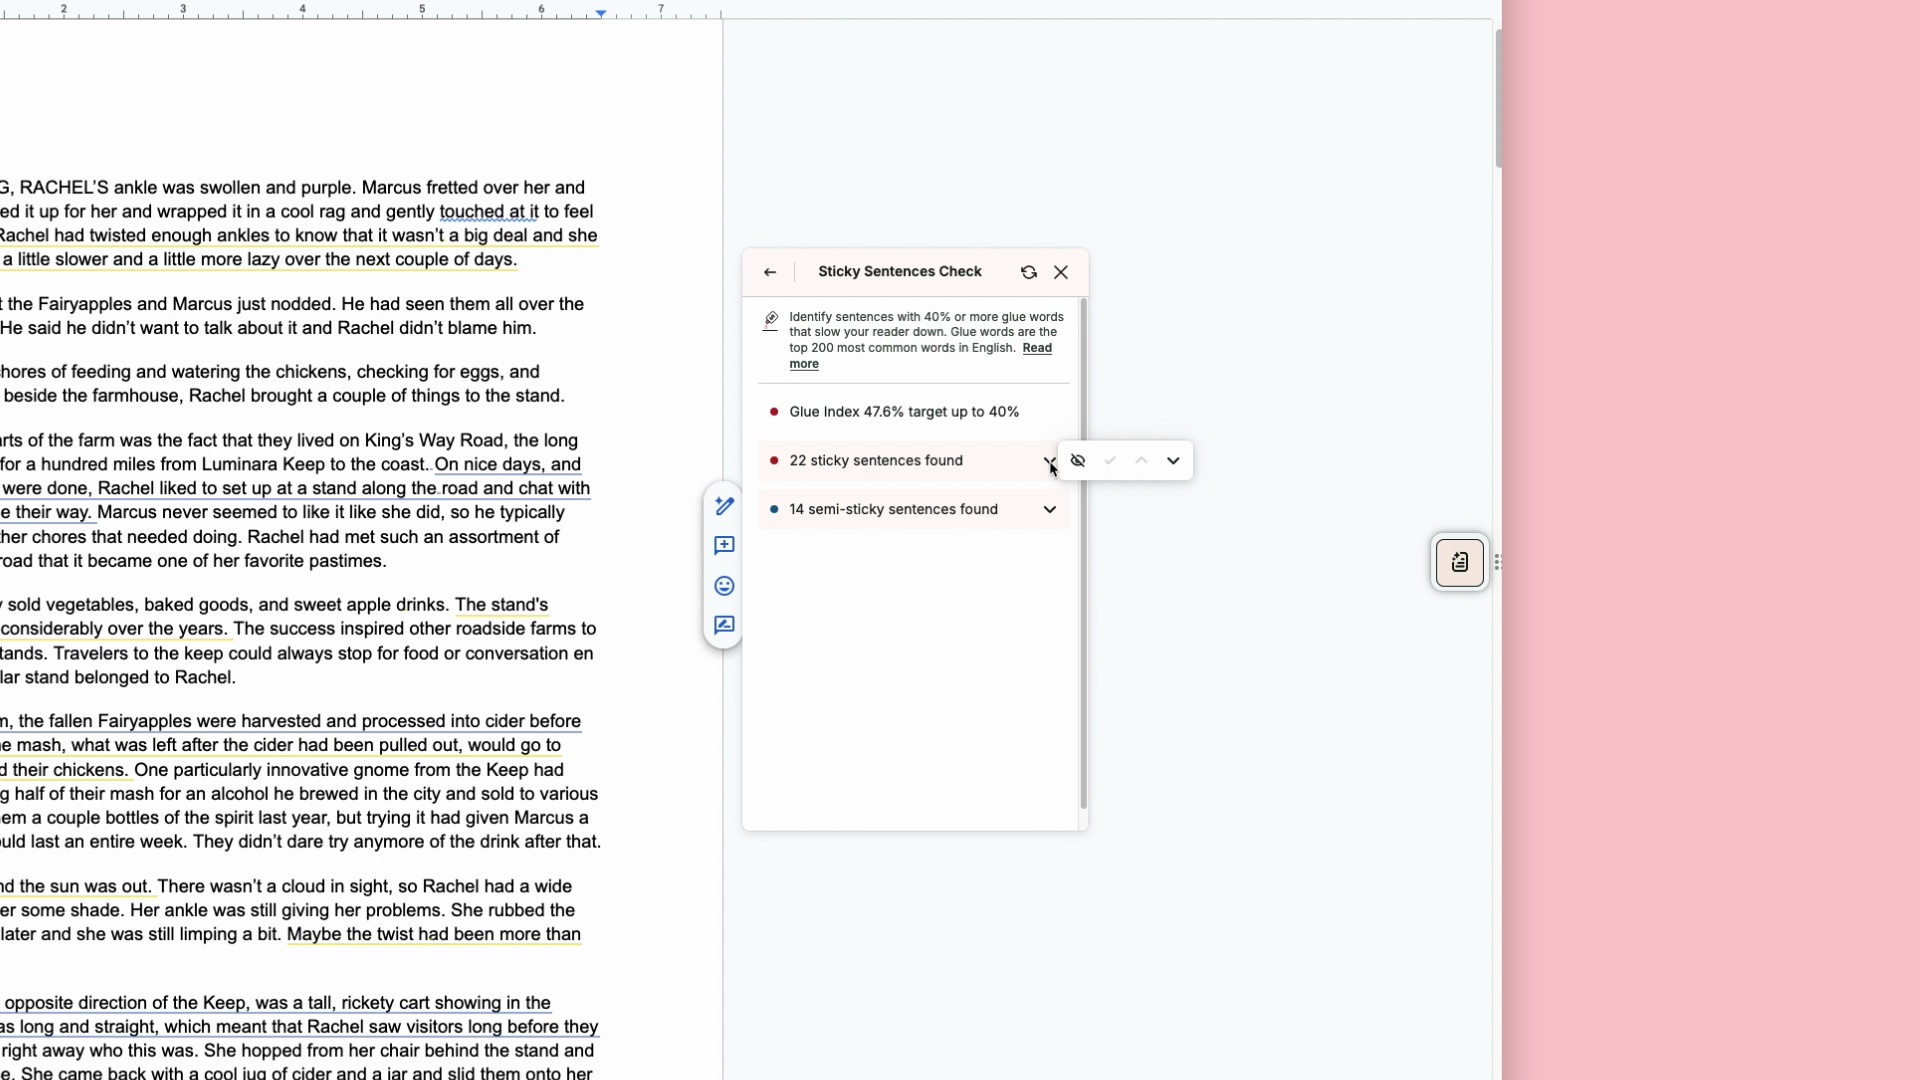The image size is (1920, 1080).
Task: Click the bottom icon in the document side toolbar
Action: 725,626
